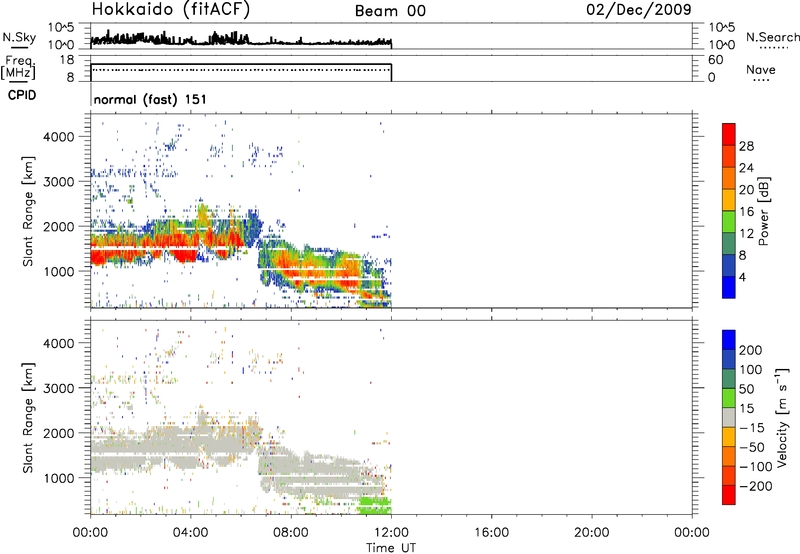Screen dimensions: 800x554
Task: Click the 'CPID' label
Action: (22, 95)
